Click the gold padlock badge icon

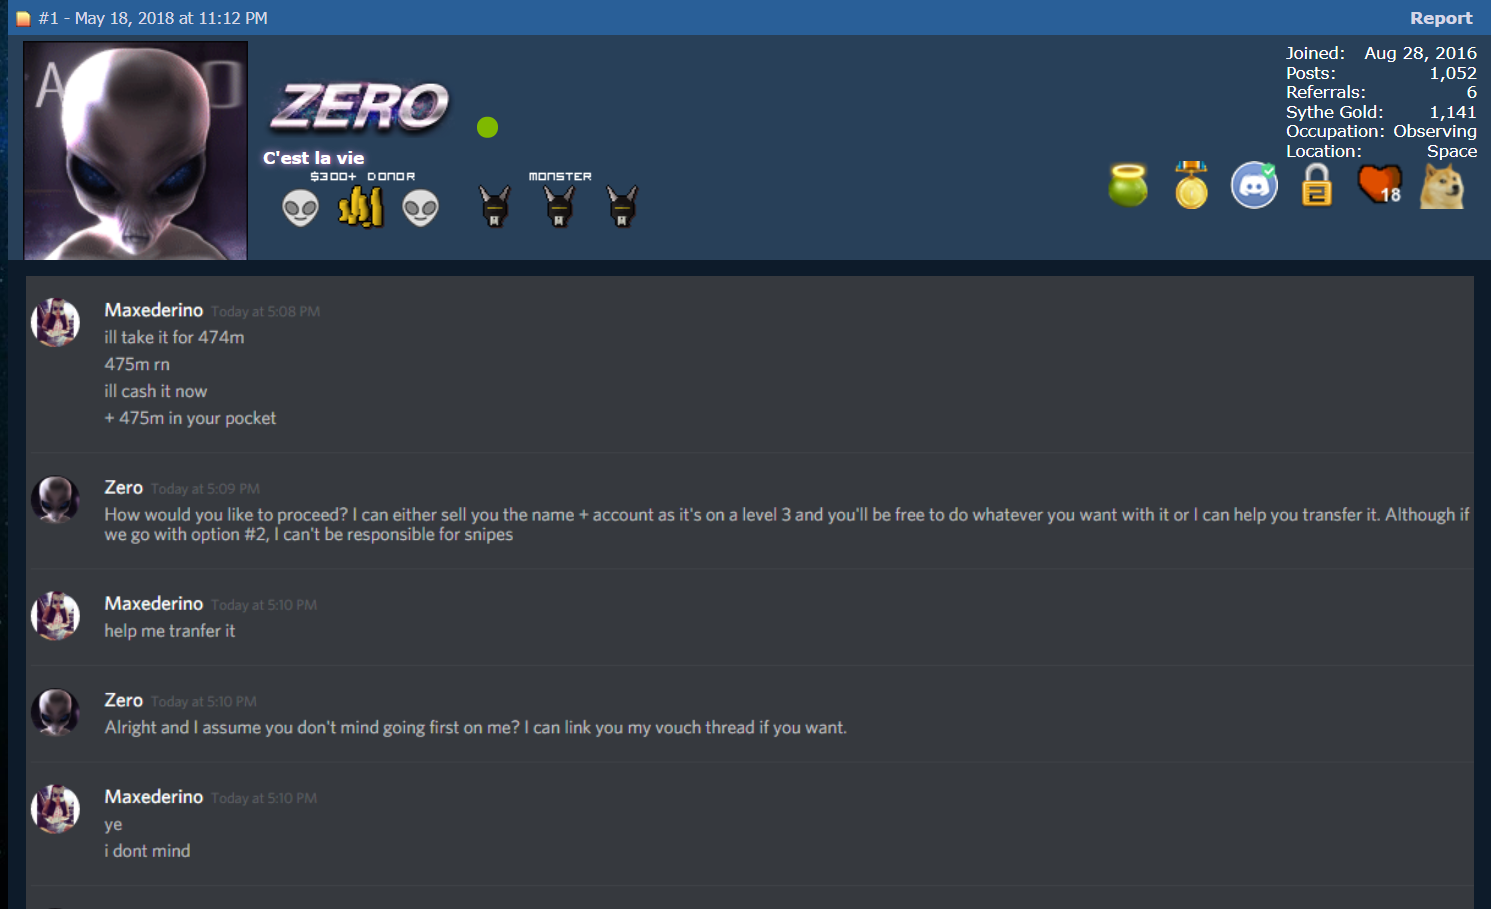coord(1316,185)
